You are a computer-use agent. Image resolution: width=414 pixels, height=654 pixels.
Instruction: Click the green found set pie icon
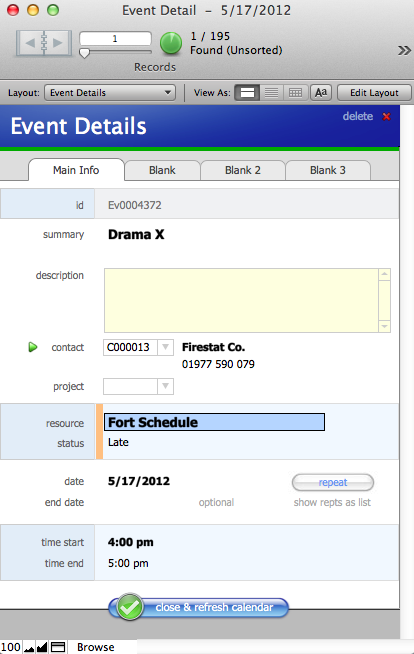(171, 43)
